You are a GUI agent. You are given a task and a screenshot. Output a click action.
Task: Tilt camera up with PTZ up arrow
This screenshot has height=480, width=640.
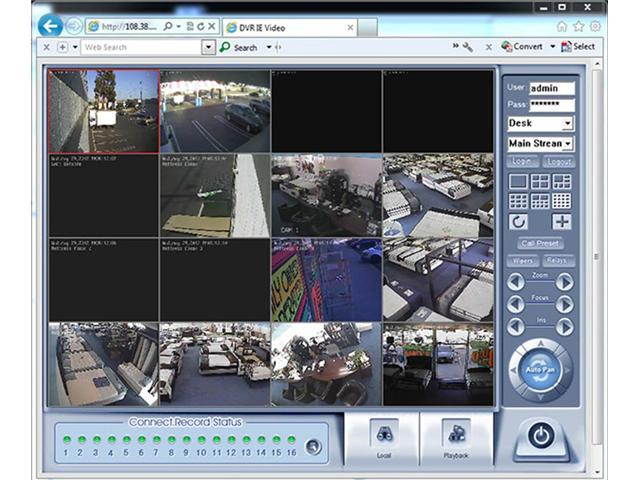pyautogui.click(x=540, y=344)
